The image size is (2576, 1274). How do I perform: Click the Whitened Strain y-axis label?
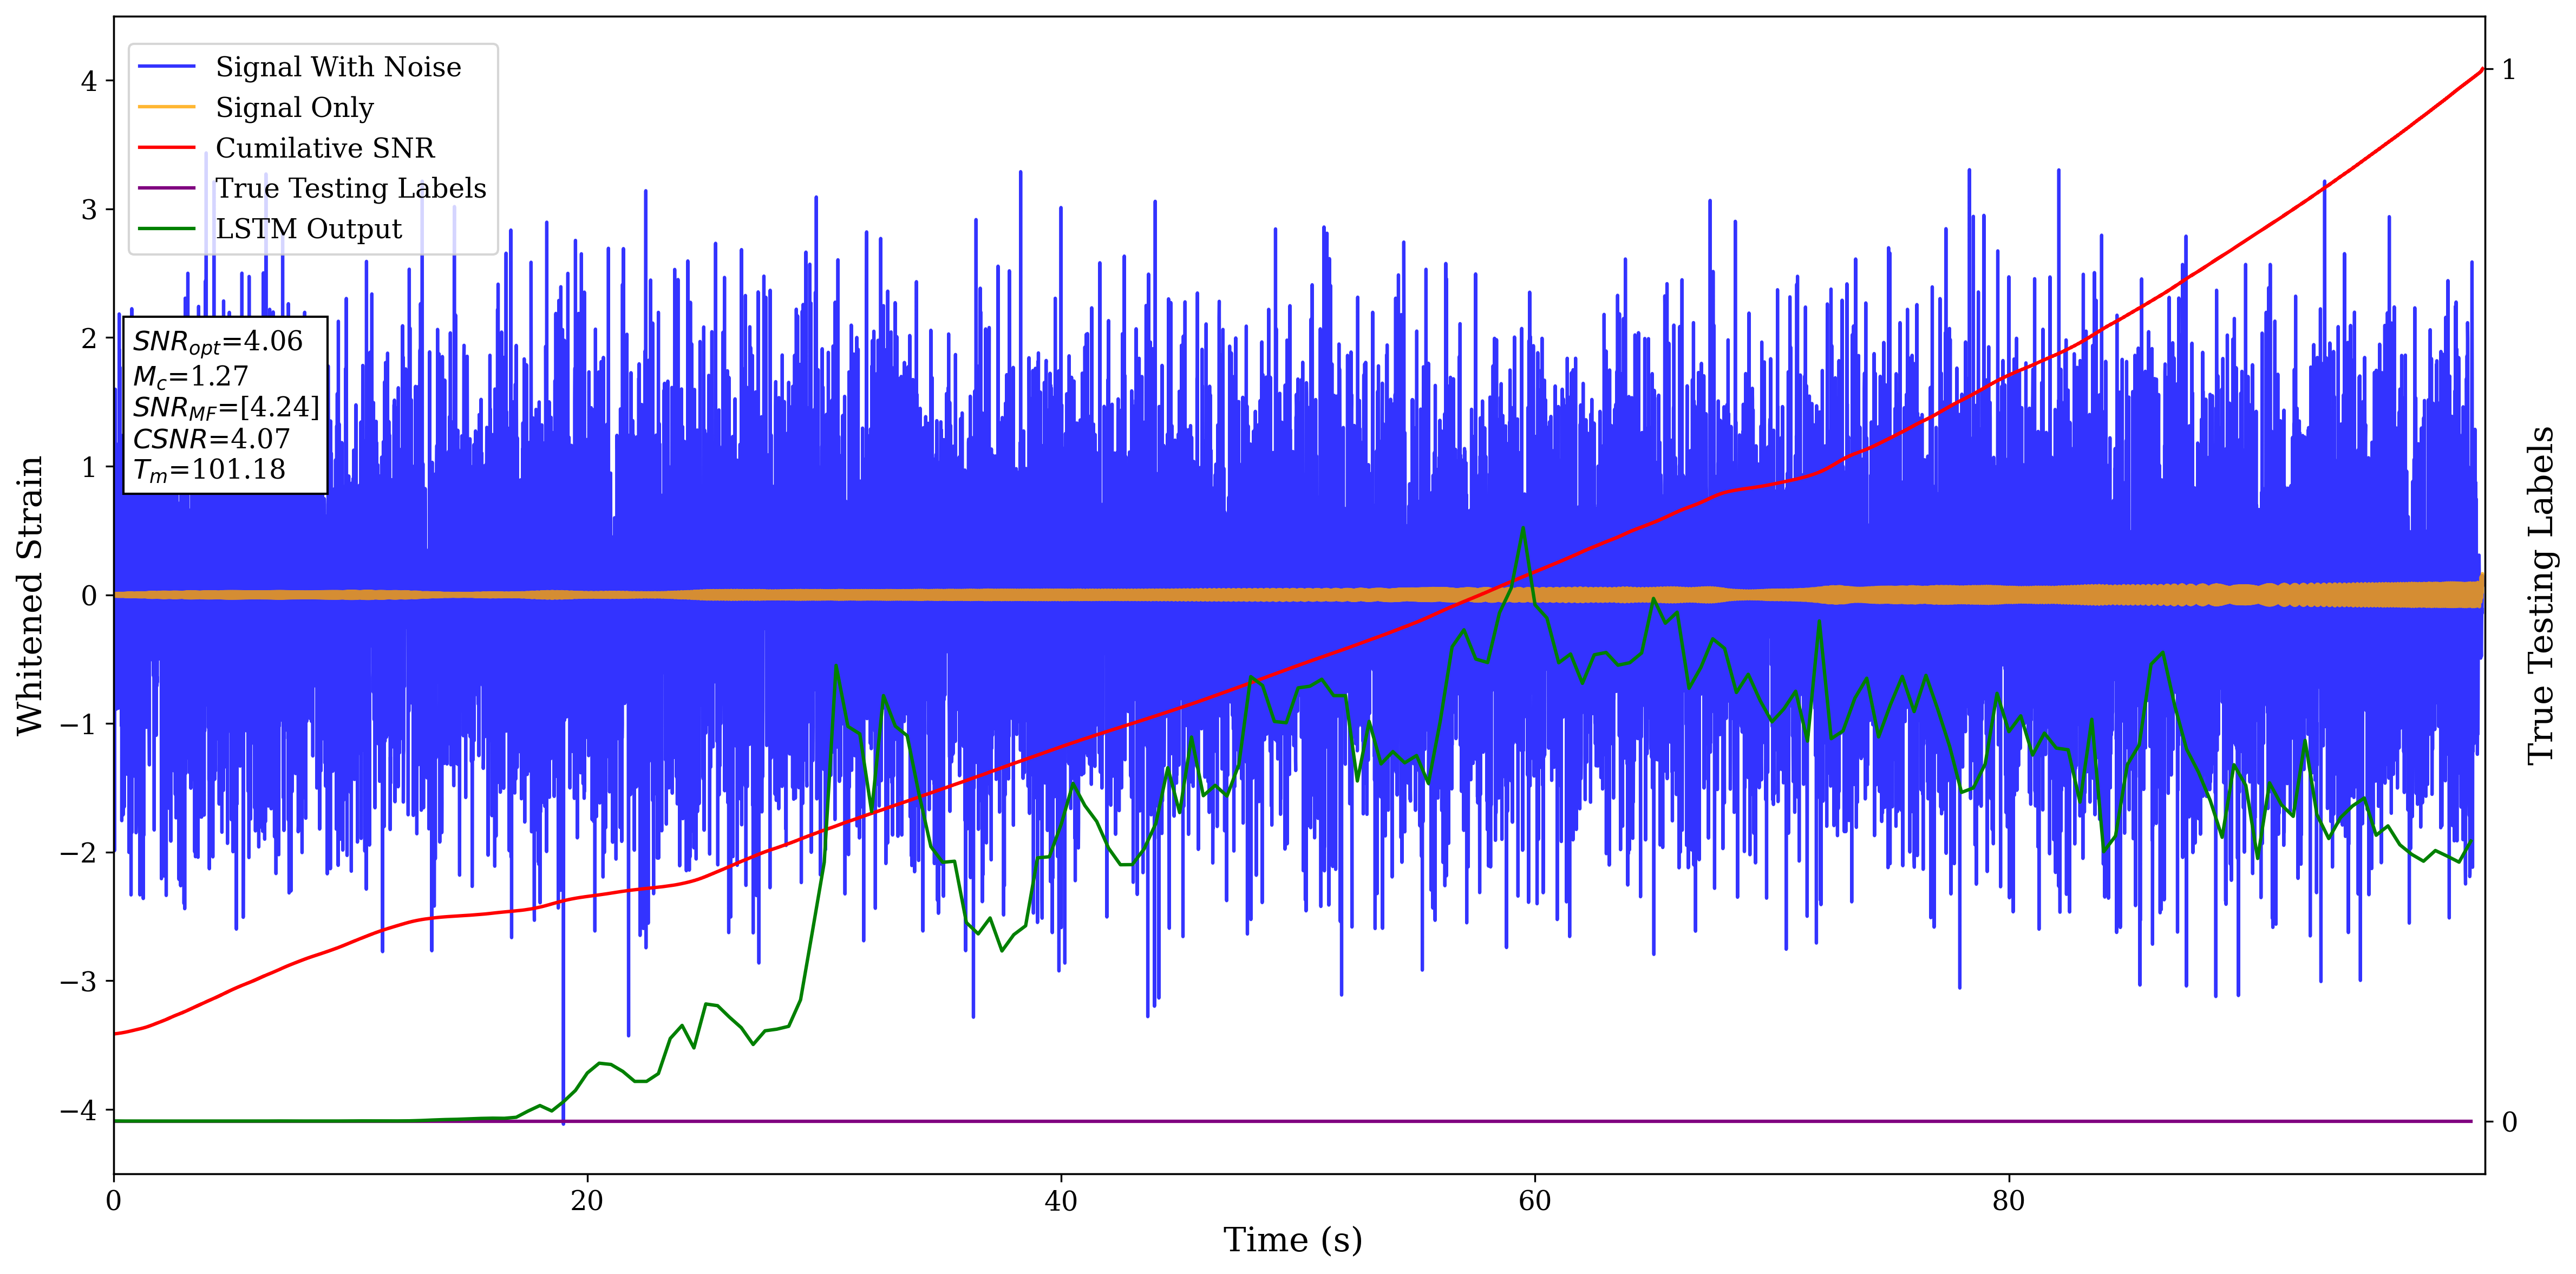coord(30,595)
